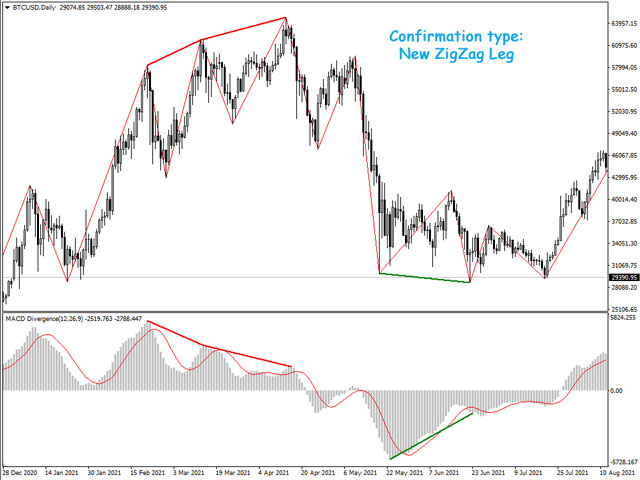Select the green divergence line on MACD histogram
Image resolution: width=640 pixels, height=480 pixels.
click(431, 436)
